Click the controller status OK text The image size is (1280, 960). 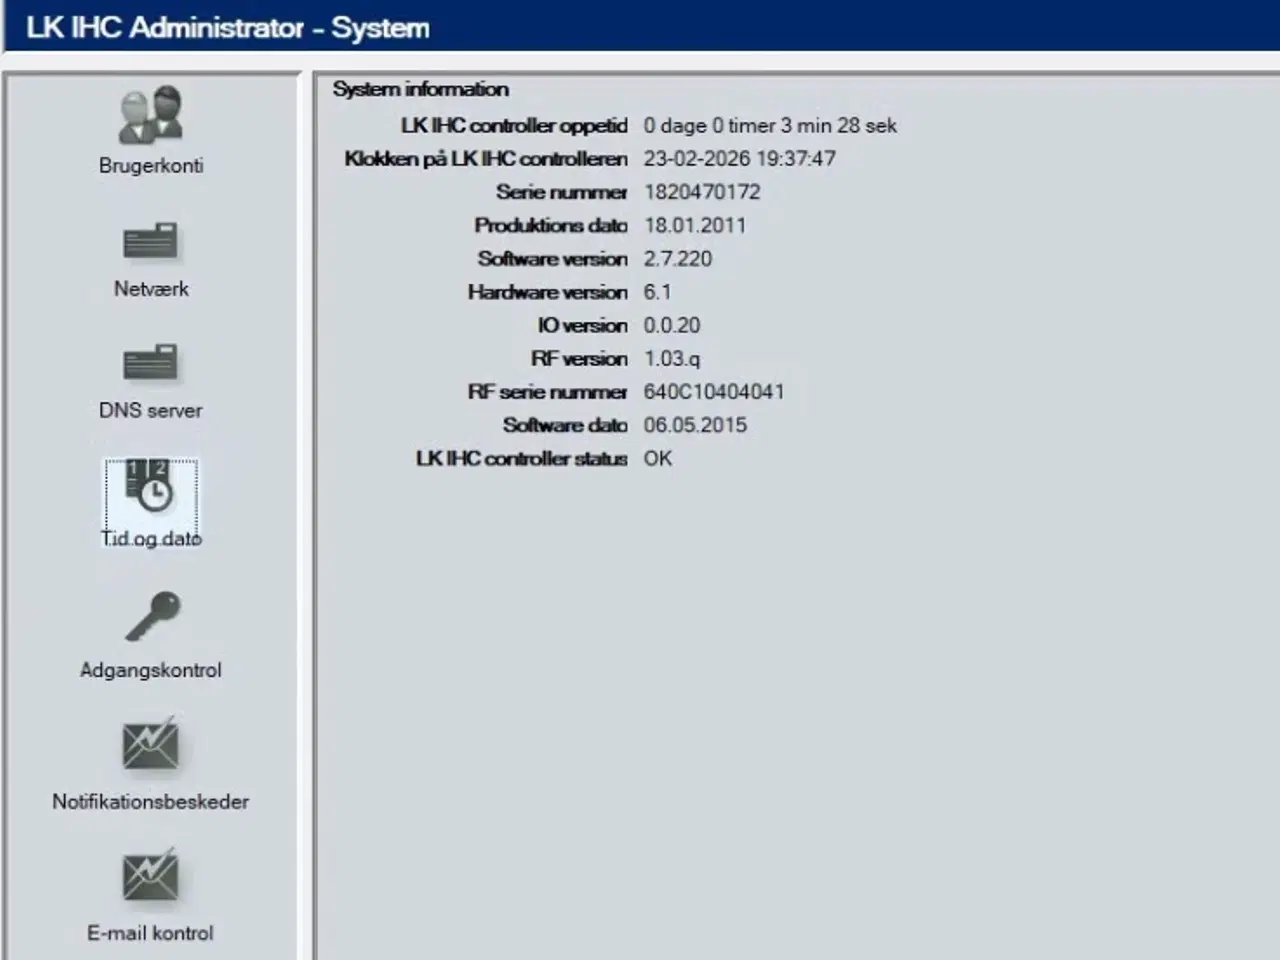coord(658,459)
